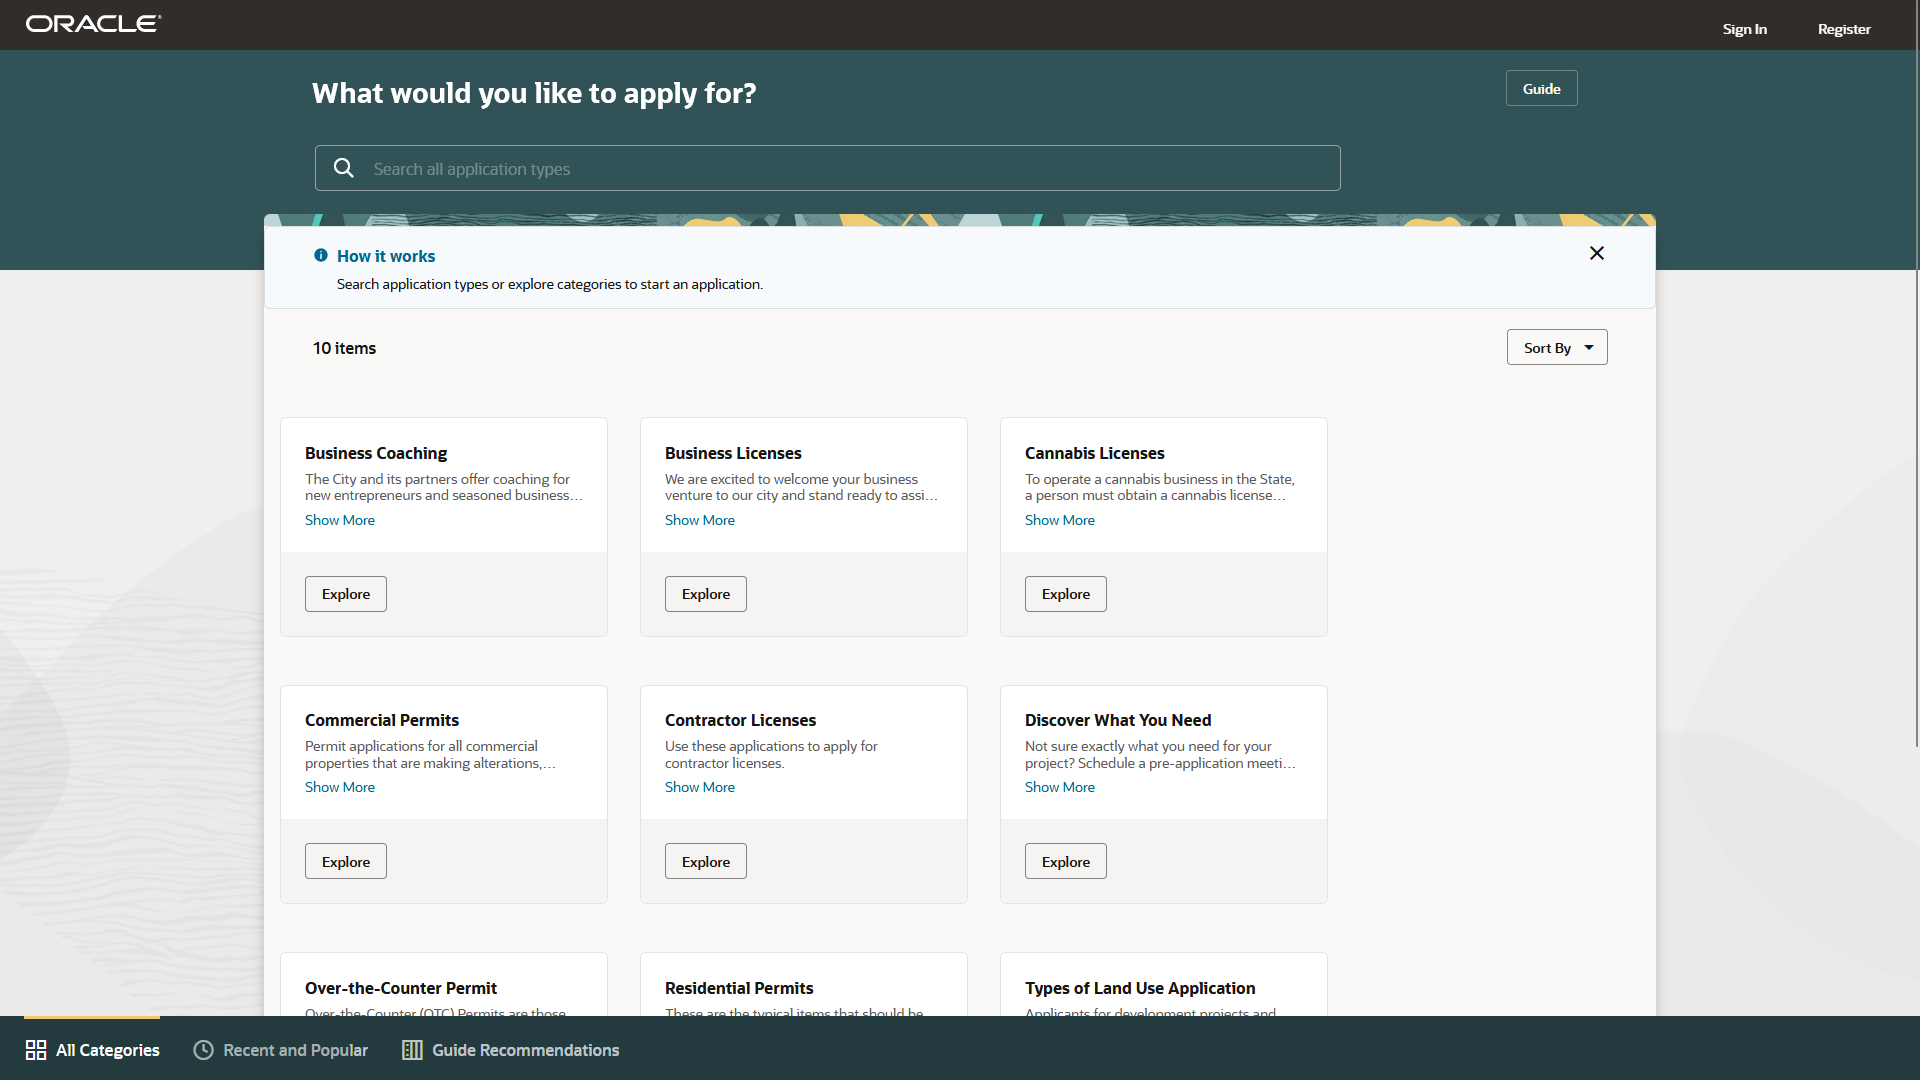Explore the Business Licenses category
Image resolution: width=1920 pixels, height=1080 pixels.
coord(705,593)
